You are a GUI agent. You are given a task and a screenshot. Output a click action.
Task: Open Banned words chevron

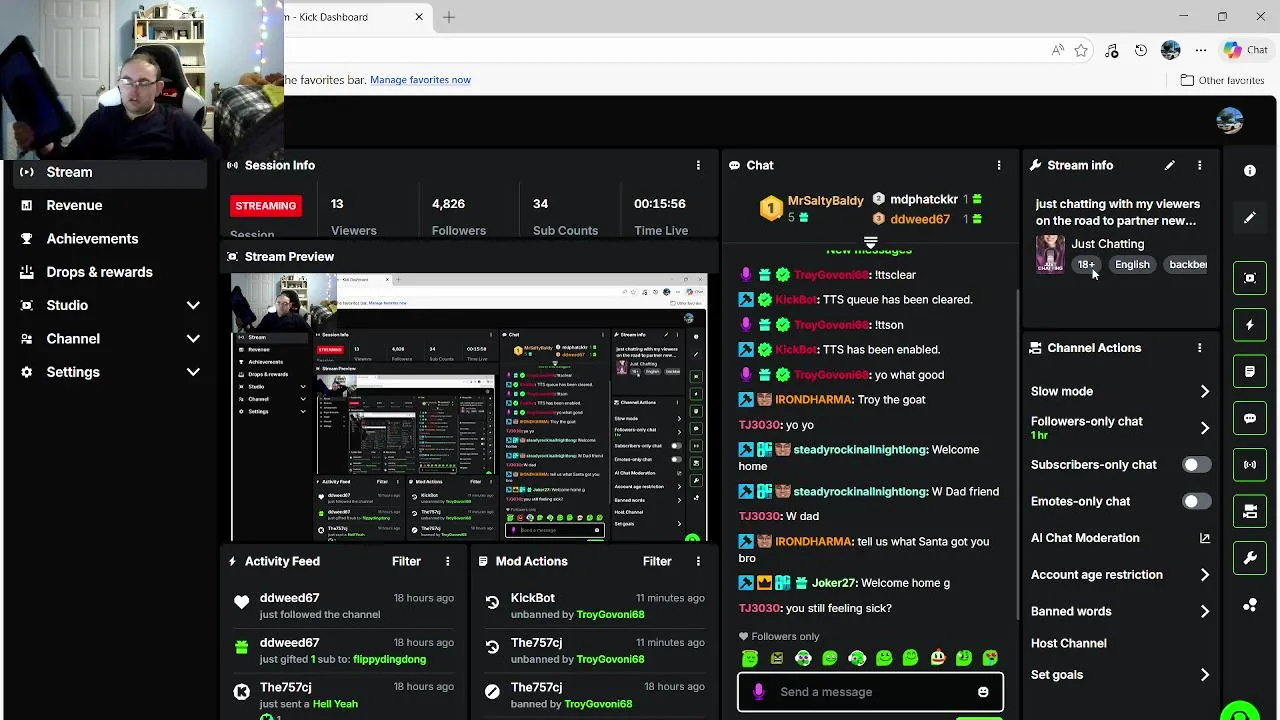coord(1204,611)
